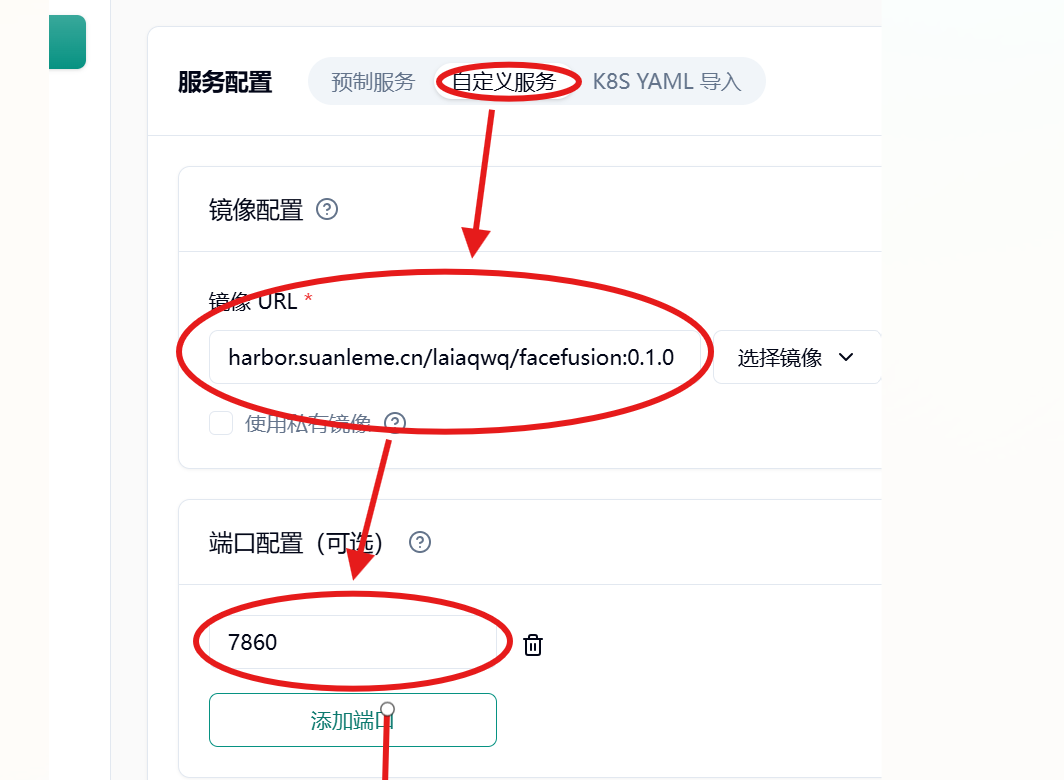Click the chevron arrow inside 选择镜像
Screen dimensions: 1064x780
(846, 357)
